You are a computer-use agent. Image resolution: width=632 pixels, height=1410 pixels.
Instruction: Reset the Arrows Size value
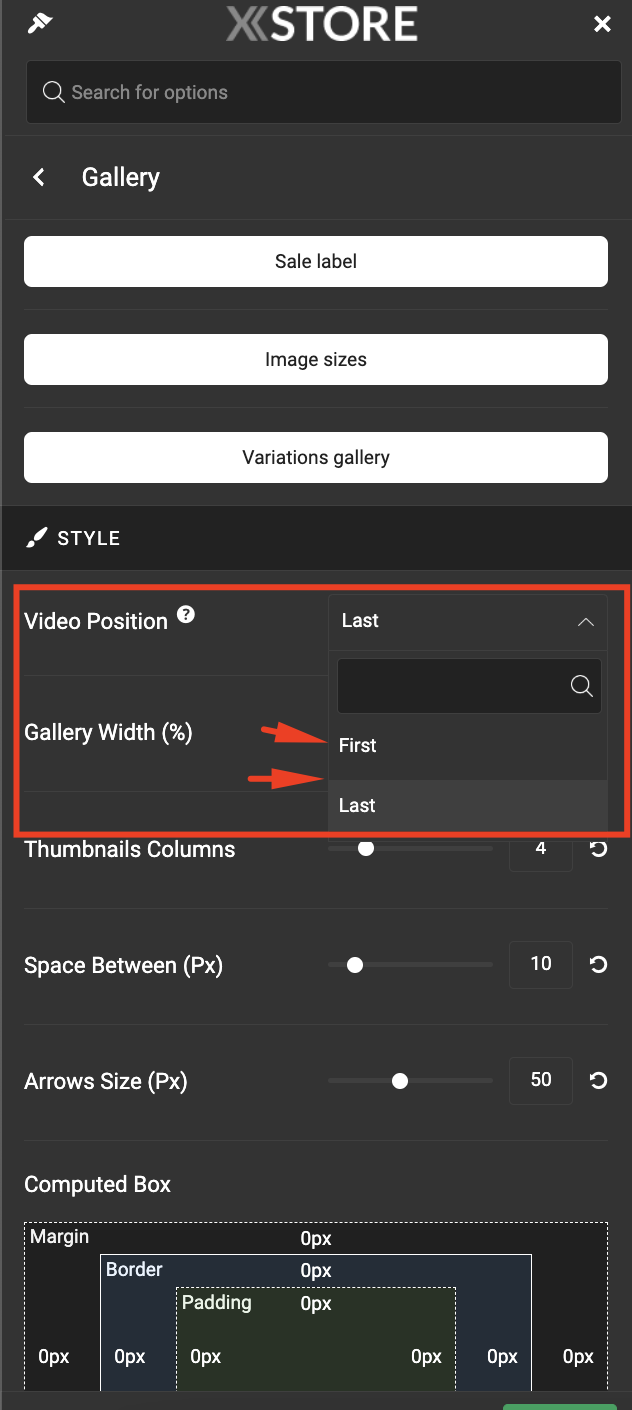[598, 1080]
